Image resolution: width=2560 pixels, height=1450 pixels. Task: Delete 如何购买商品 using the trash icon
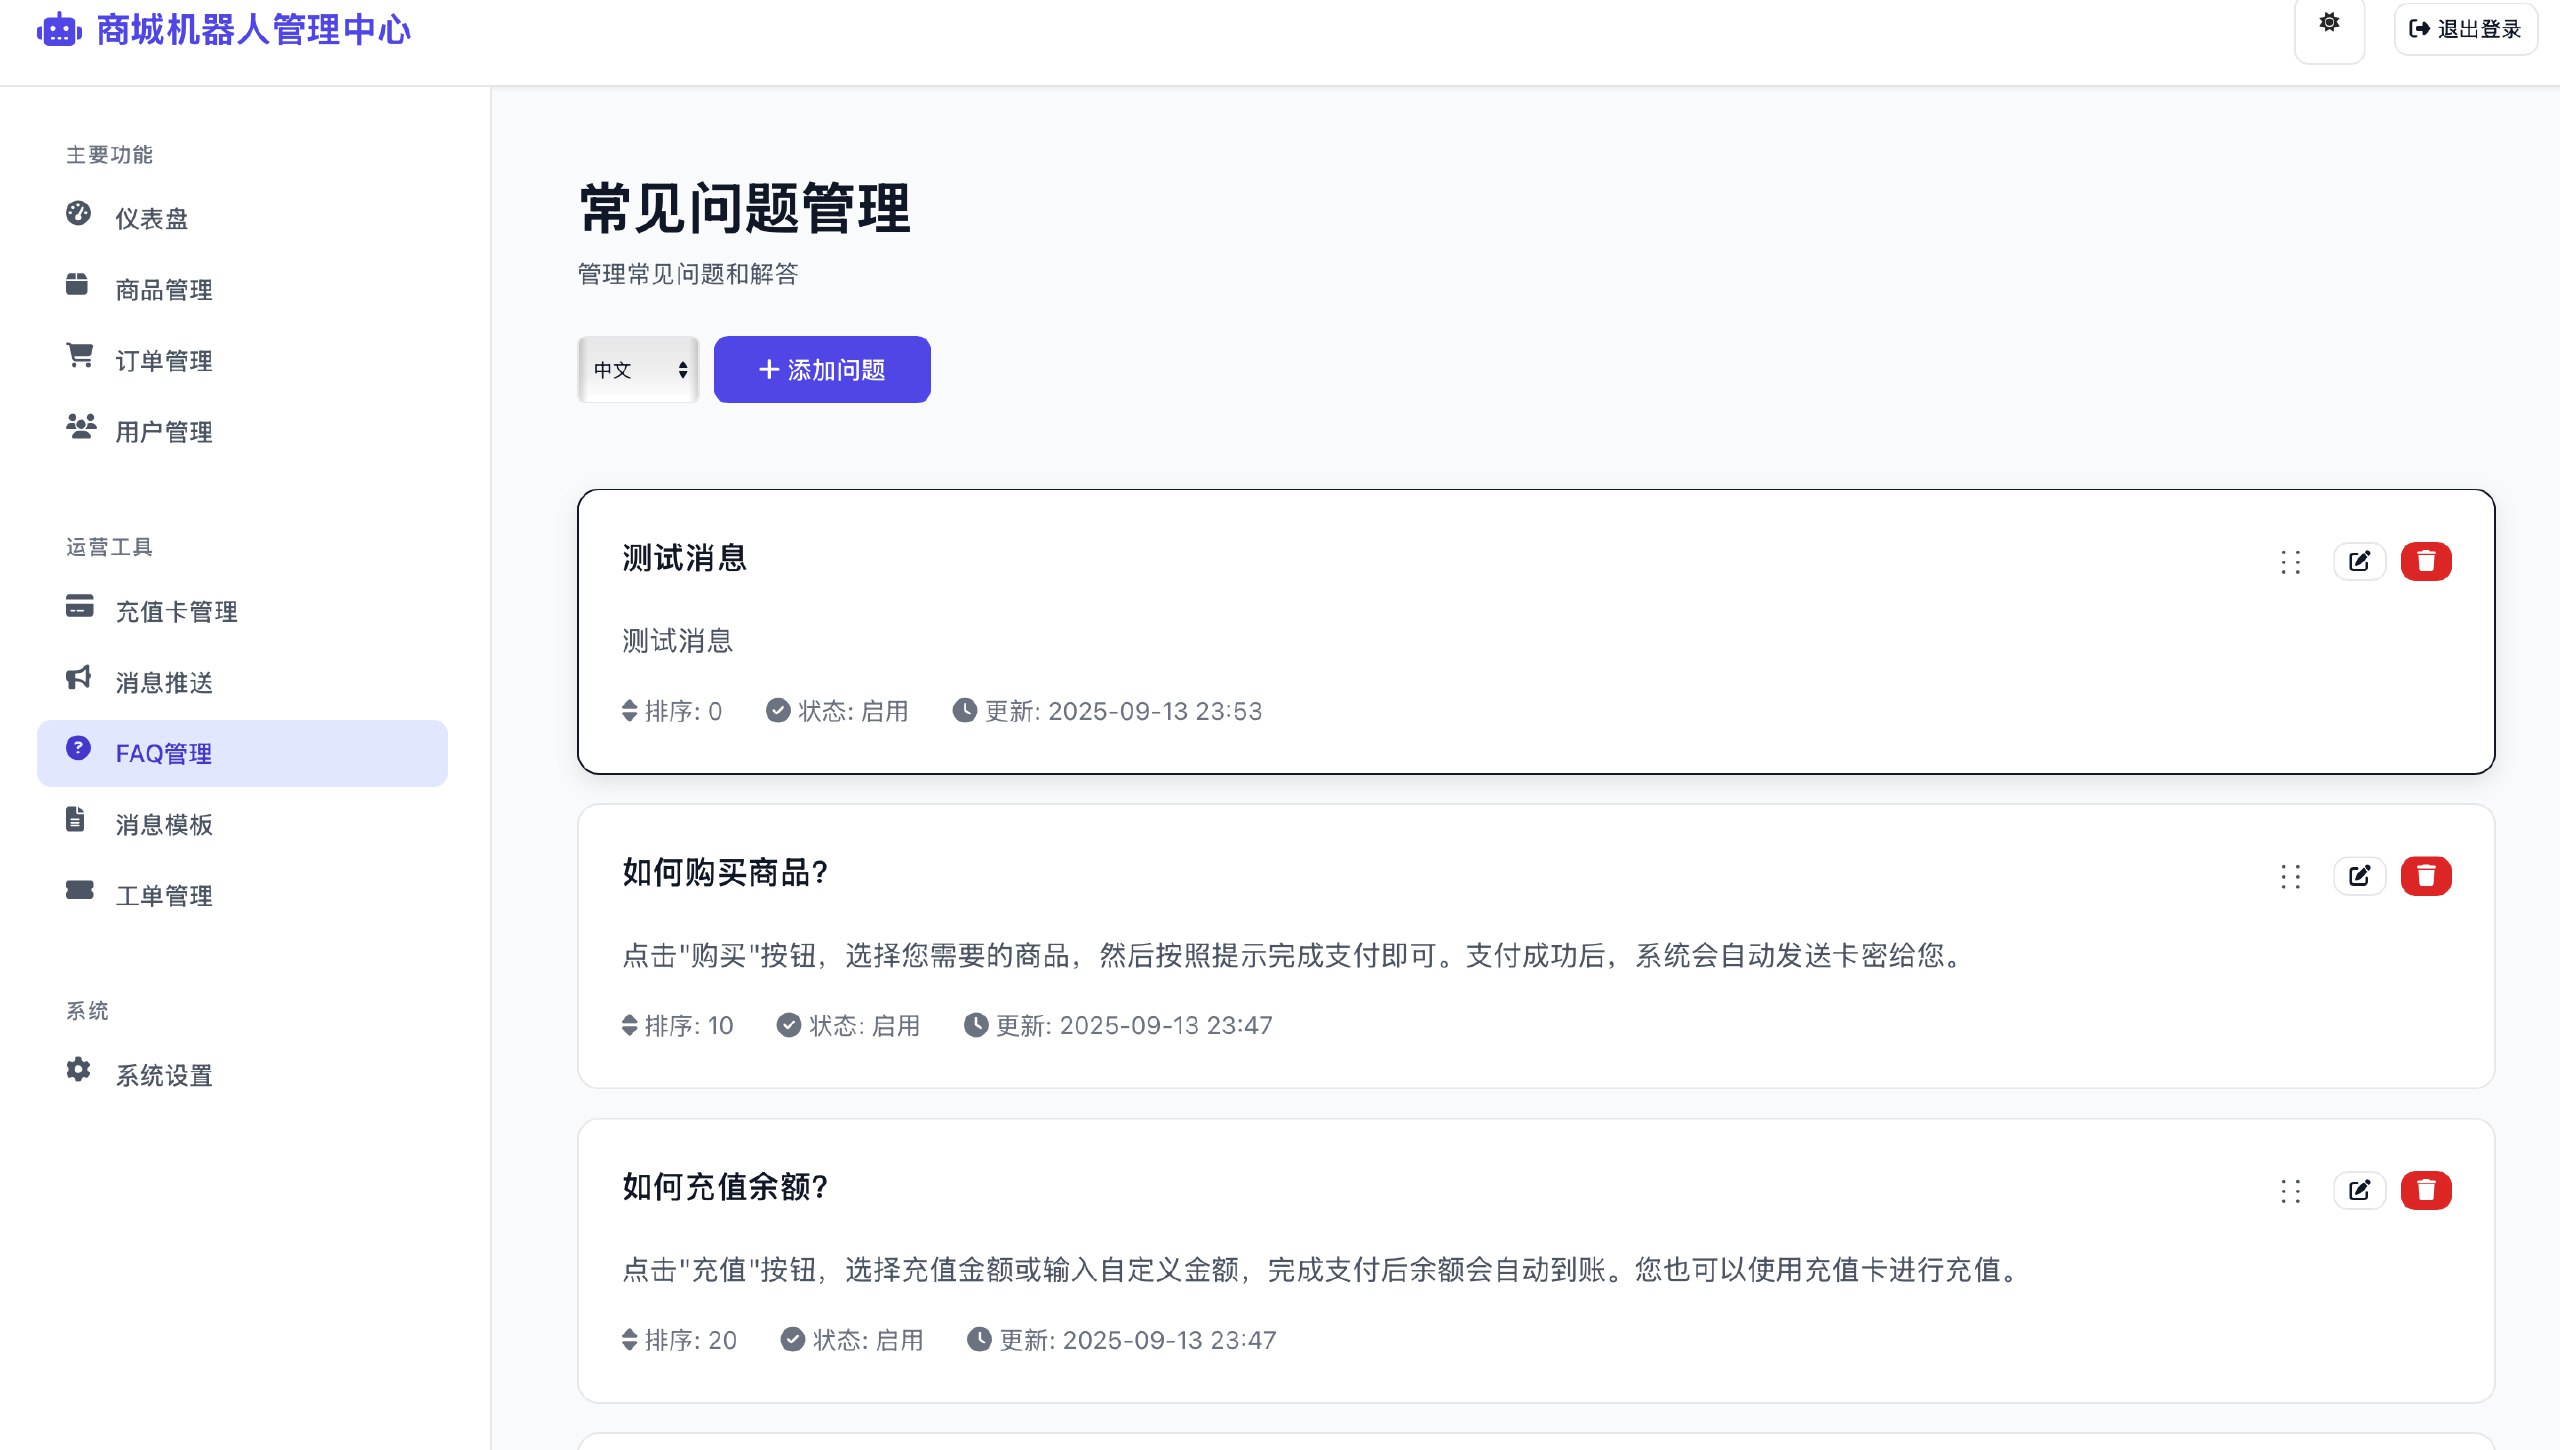click(2425, 876)
